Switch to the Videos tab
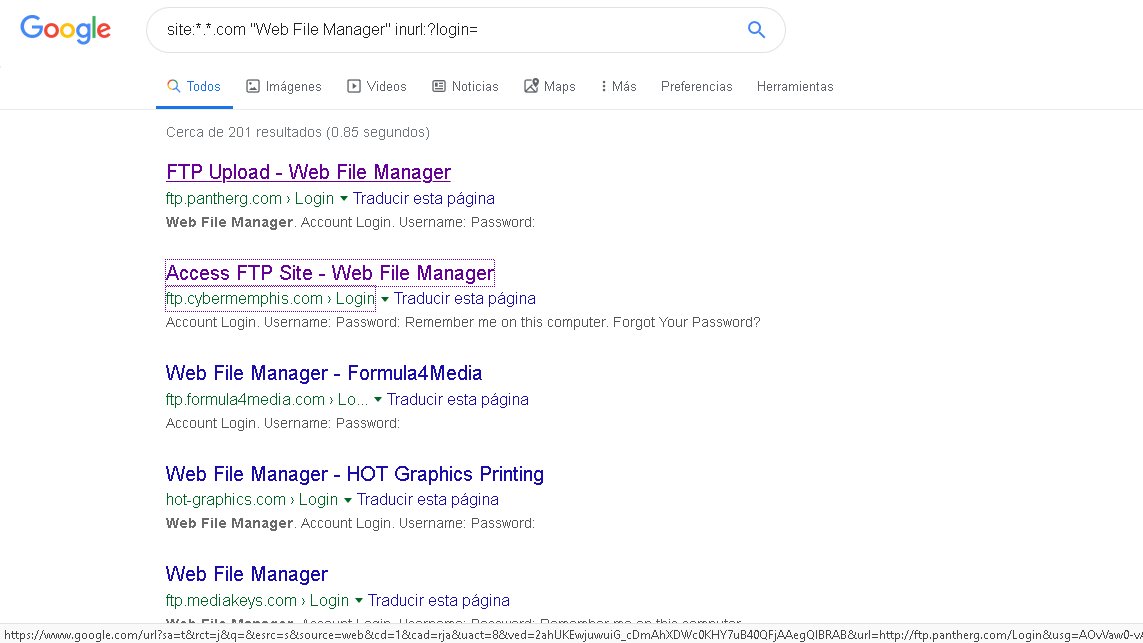 376,86
